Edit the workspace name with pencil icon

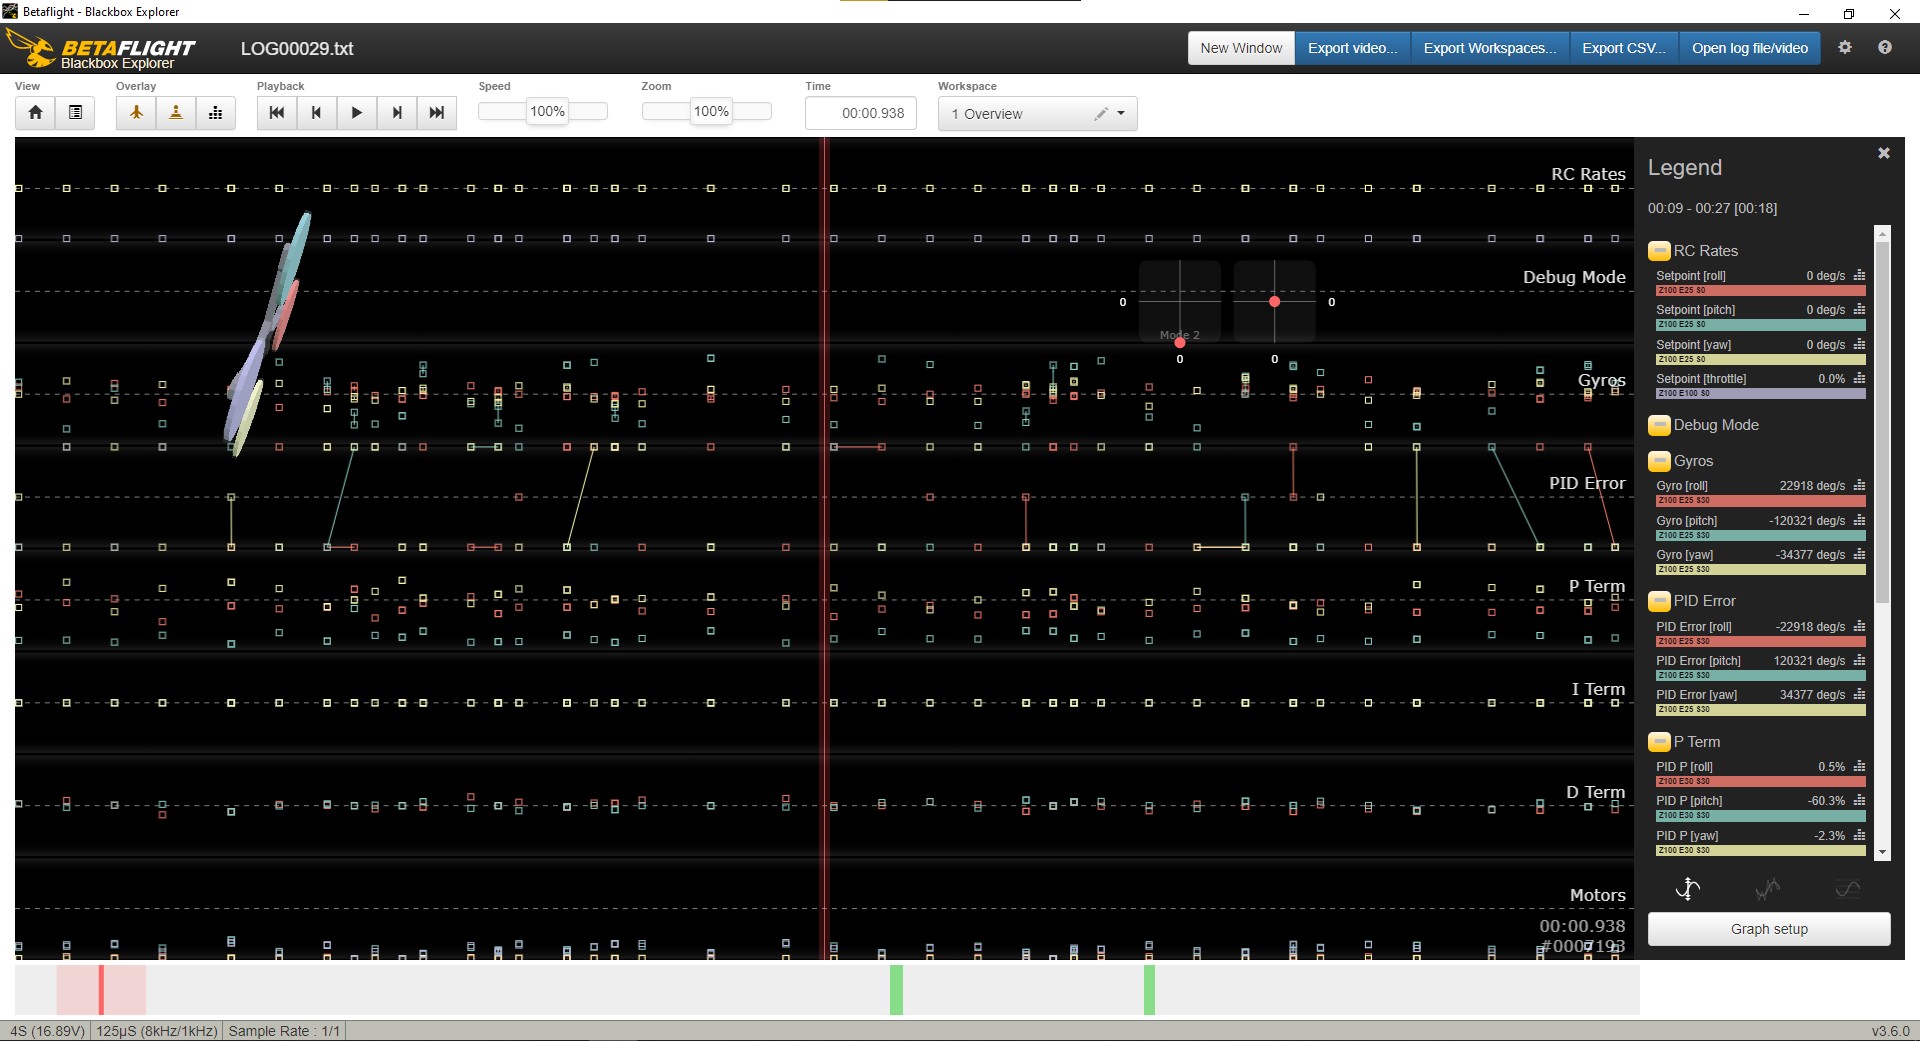1101,113
